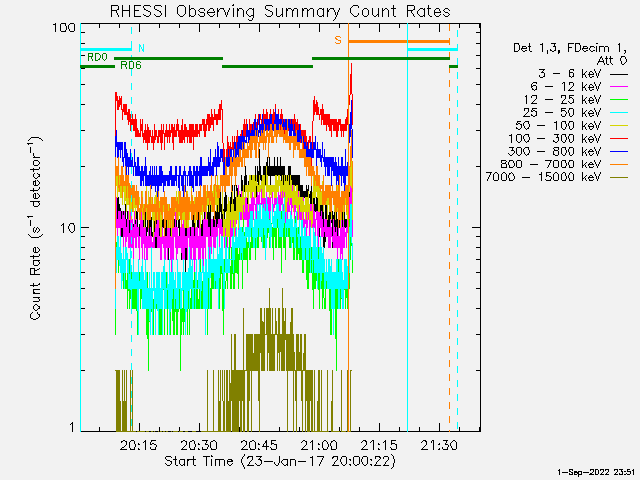Click the '800 - 7000 keV' legend label
Image resolution: width=640 pixels, height=480 pixels.
click(551, 164)
